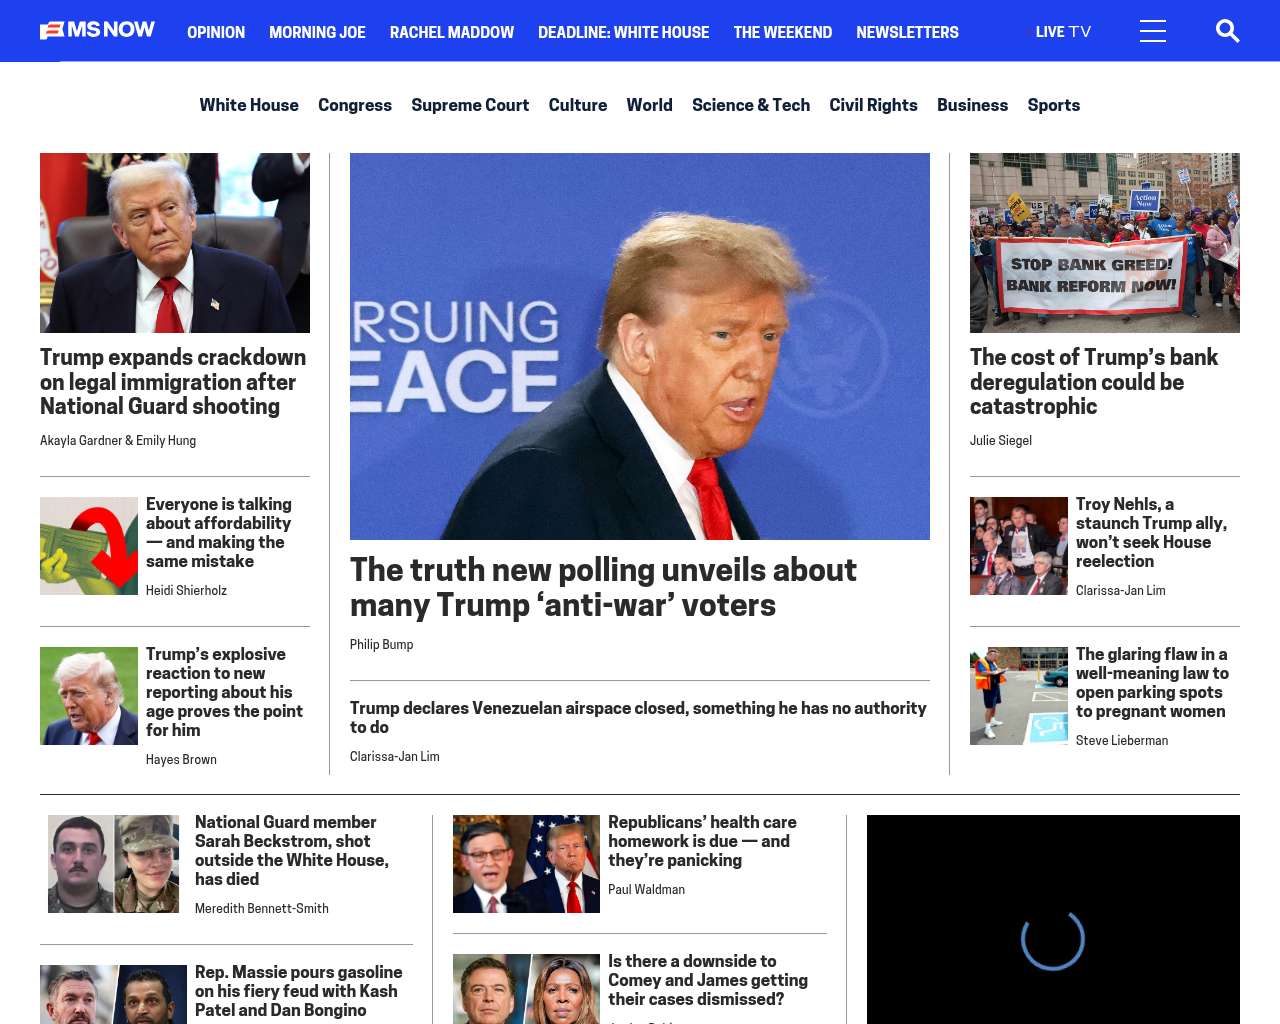Click the MS NOW logo

[97, 31]
